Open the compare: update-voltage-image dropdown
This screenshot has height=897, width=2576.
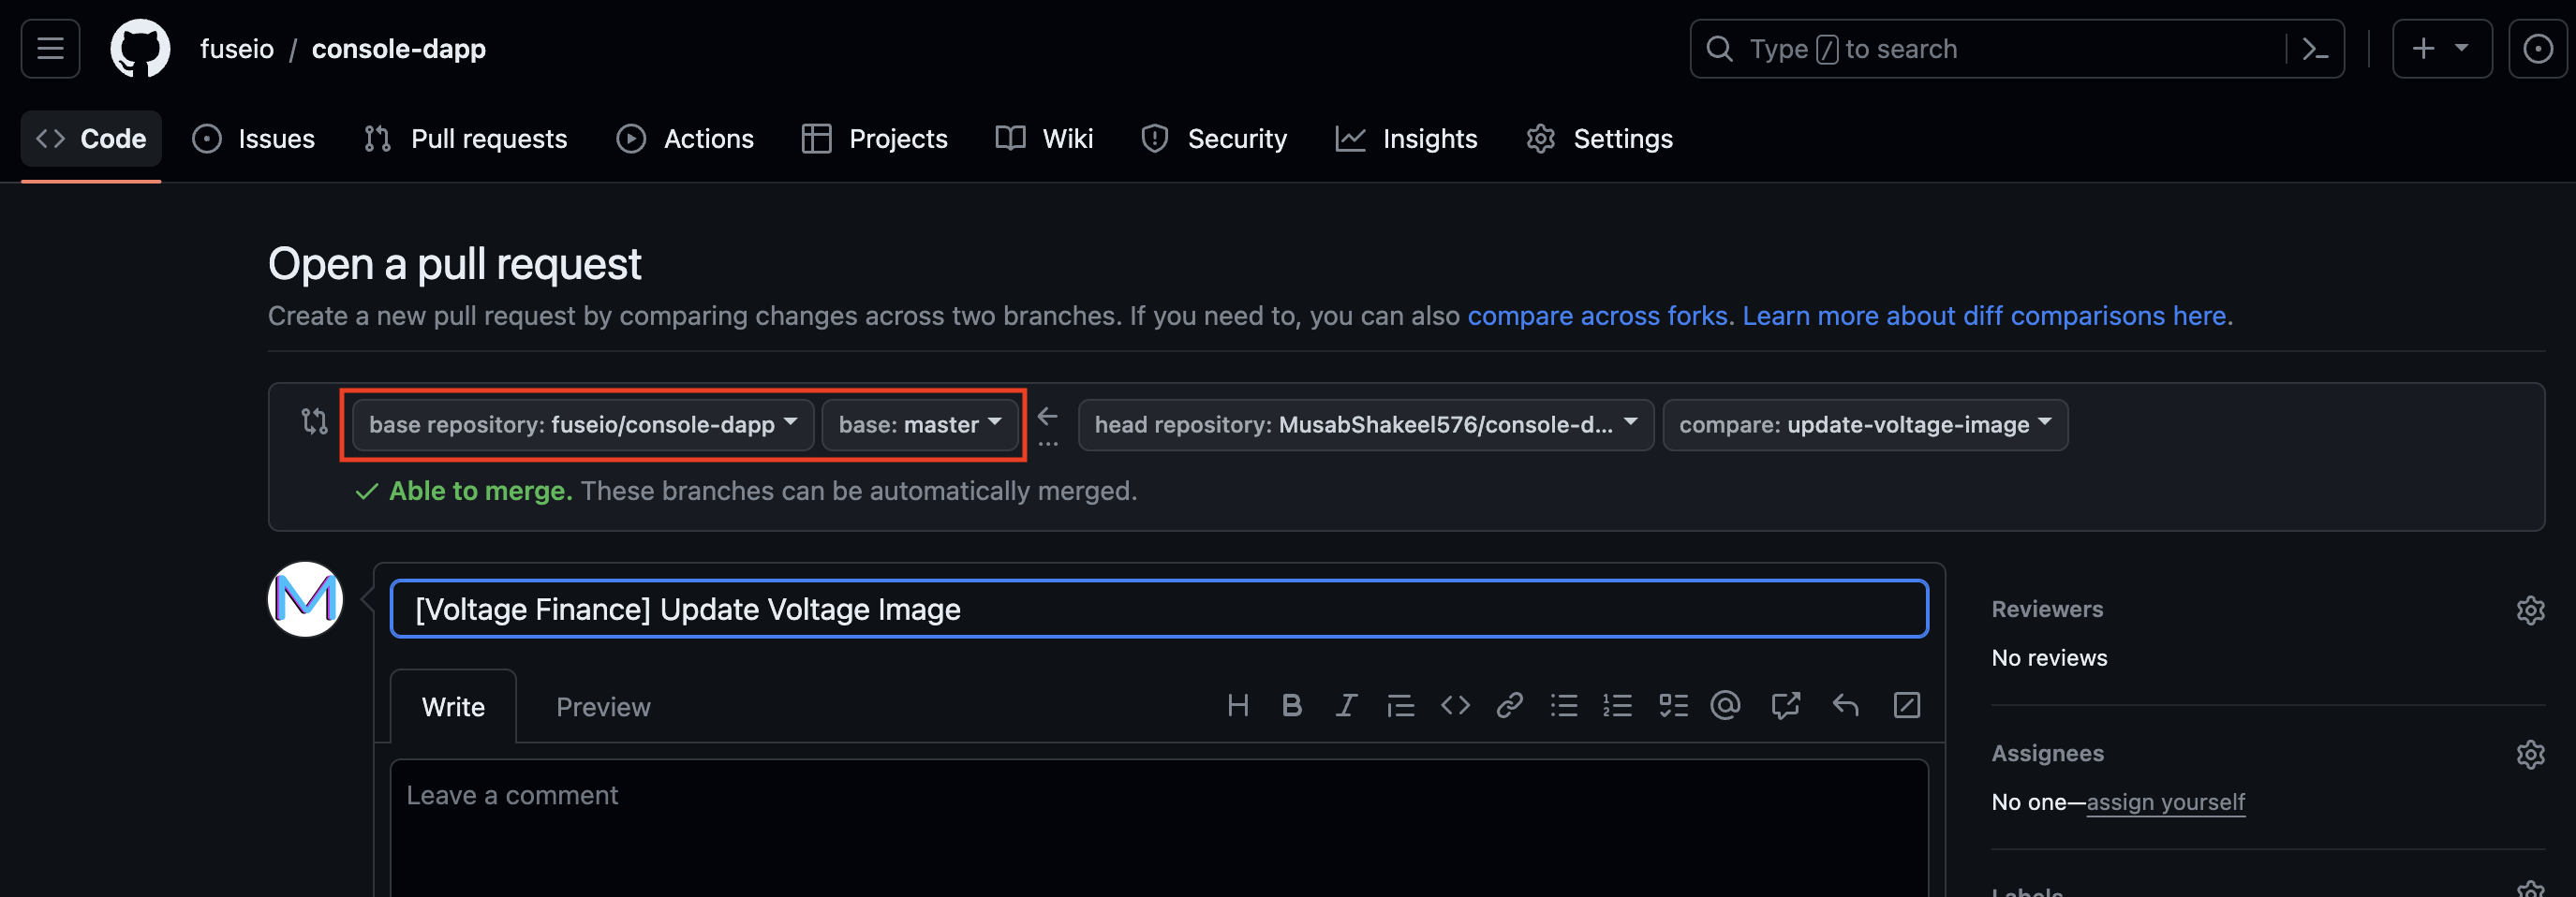coord(1864,425)
